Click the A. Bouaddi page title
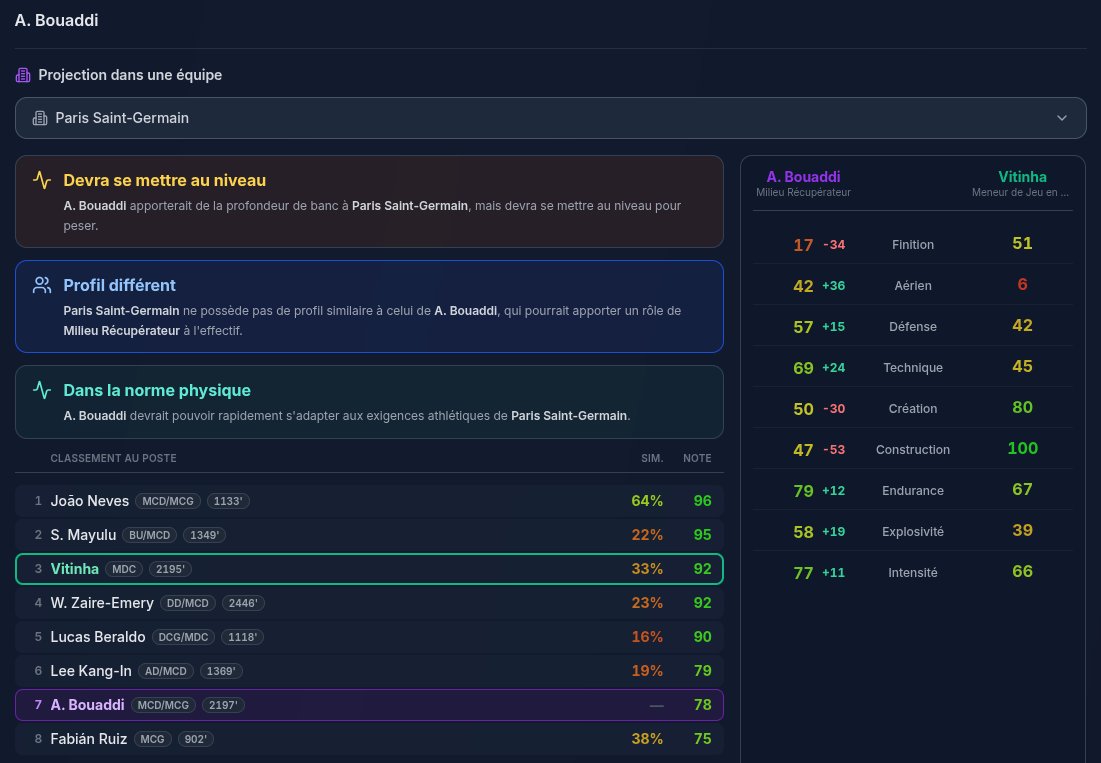1101x763 pixels. (x=56, y=20)
